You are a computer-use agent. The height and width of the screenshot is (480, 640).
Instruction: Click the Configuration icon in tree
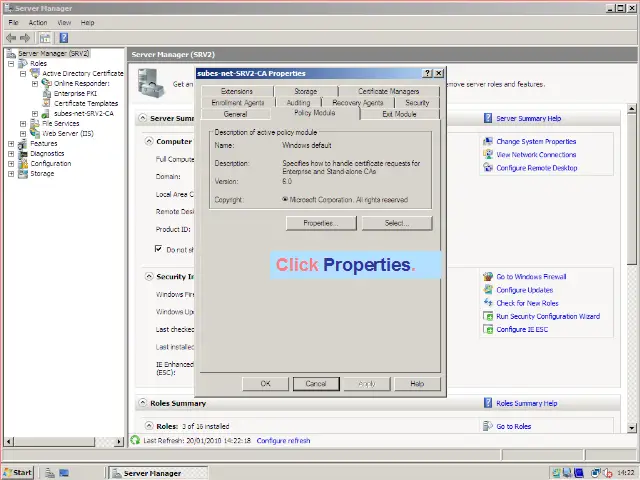tap(23, 163)
